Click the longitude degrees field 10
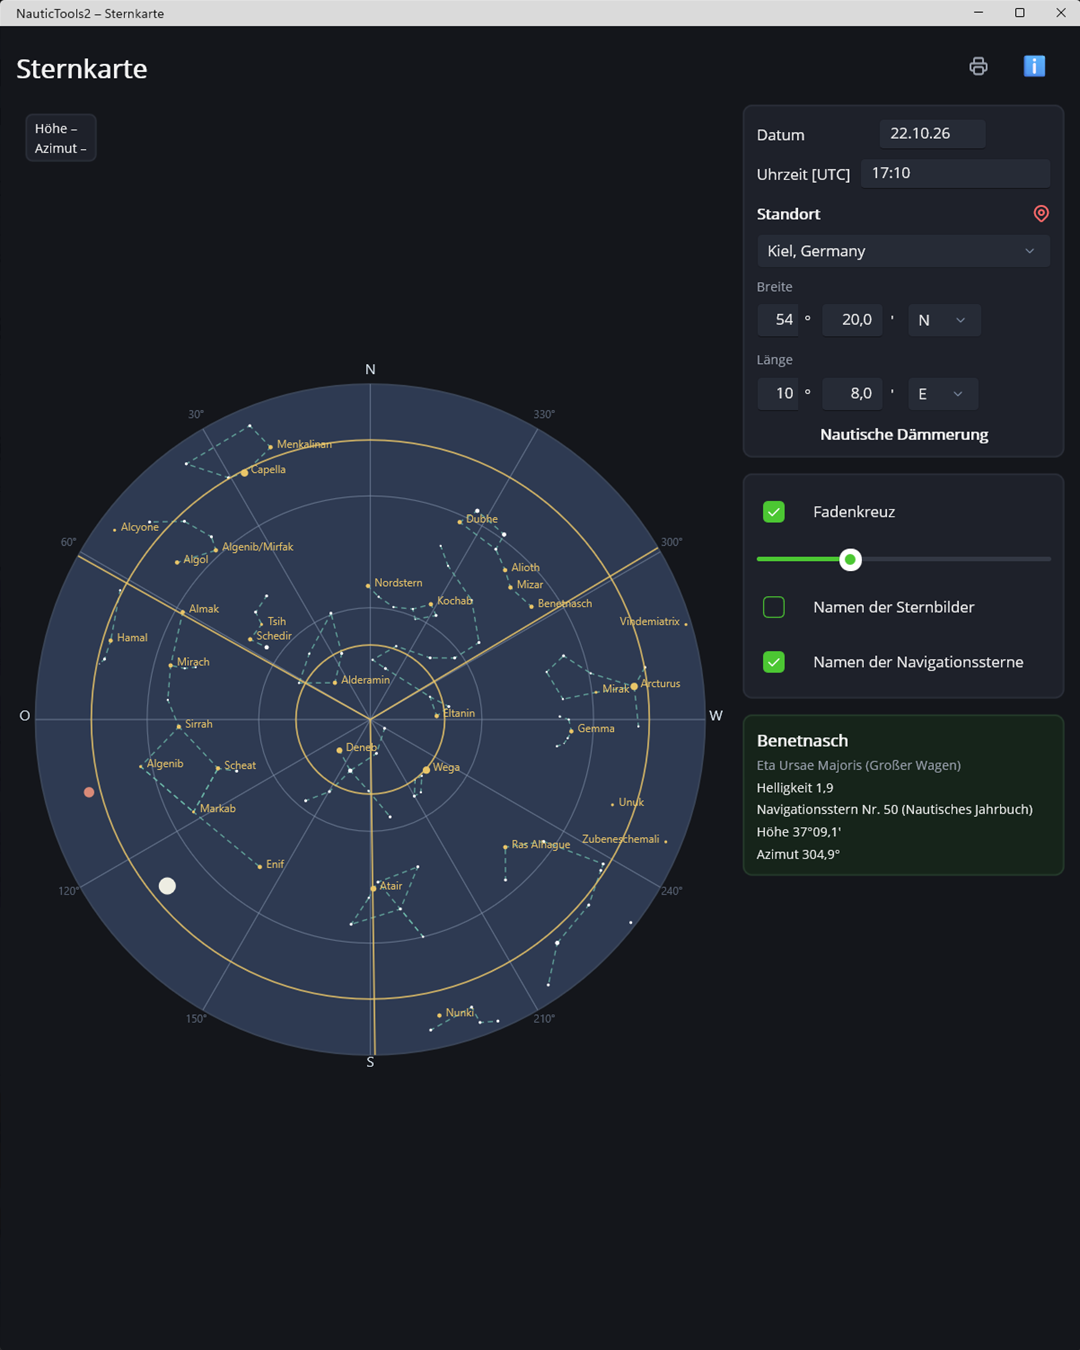Image resolution: width=1080 pixels, height=1350 pixels. (x=778, y=393)
